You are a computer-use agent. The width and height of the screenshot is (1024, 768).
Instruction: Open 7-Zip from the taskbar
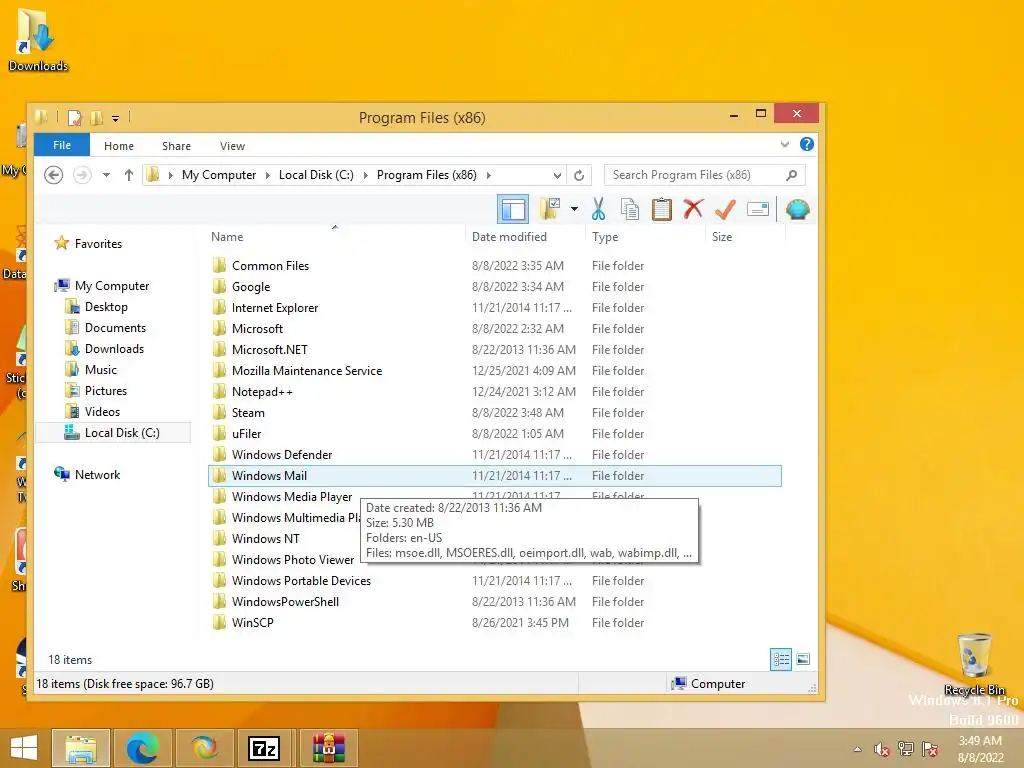264,748
